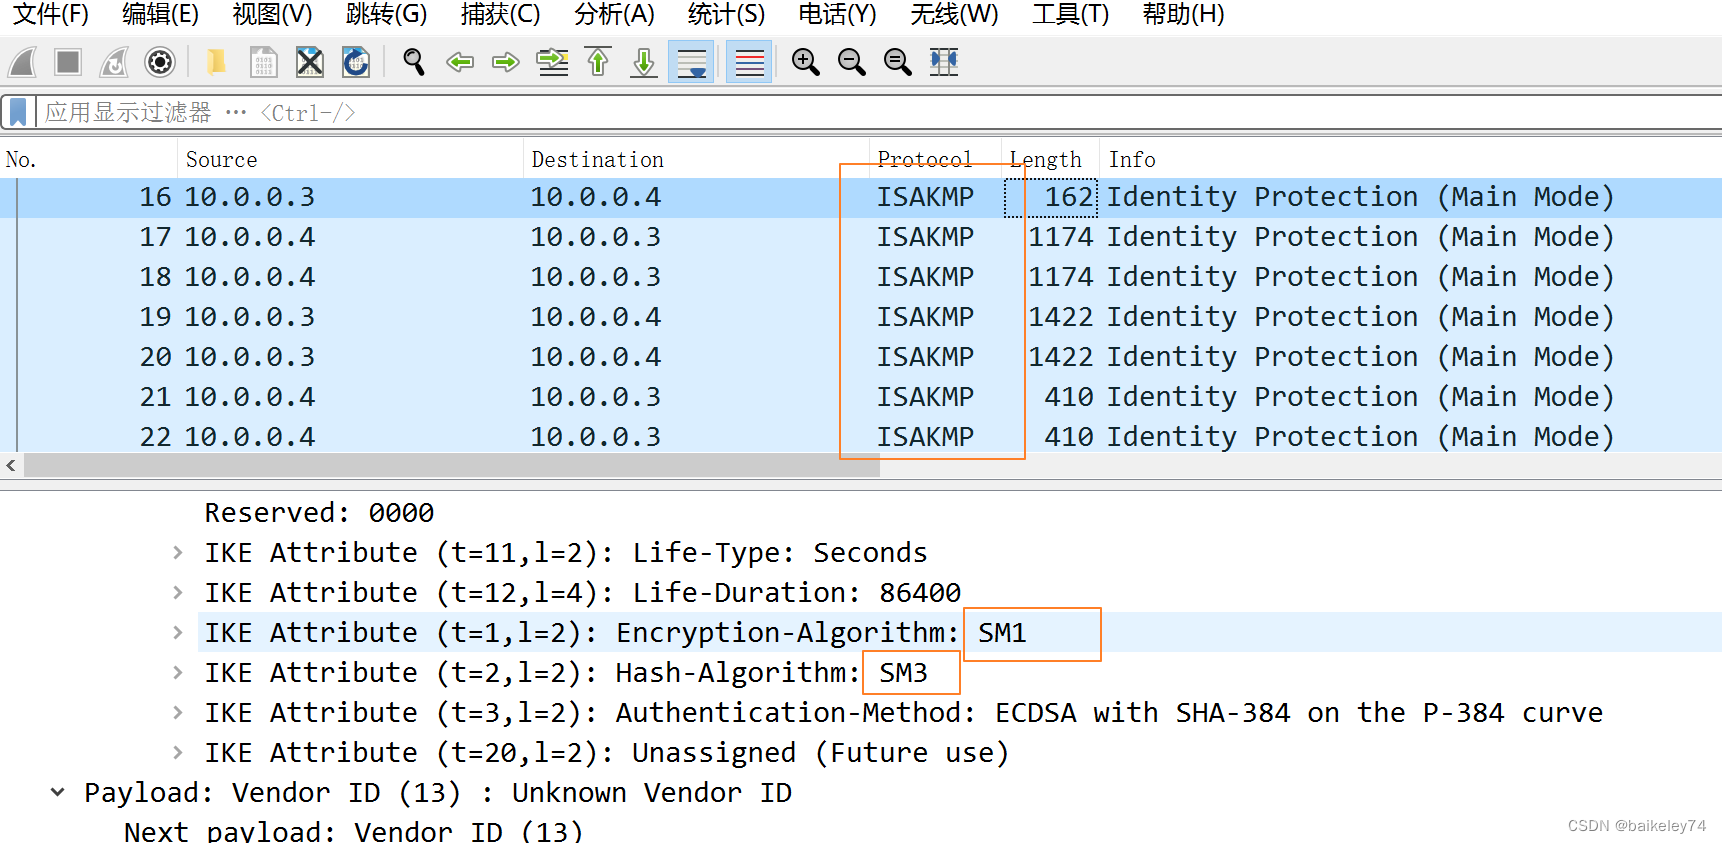Open the 视图(V) menu
This screenshot has width=1722, height=843.
272,15
